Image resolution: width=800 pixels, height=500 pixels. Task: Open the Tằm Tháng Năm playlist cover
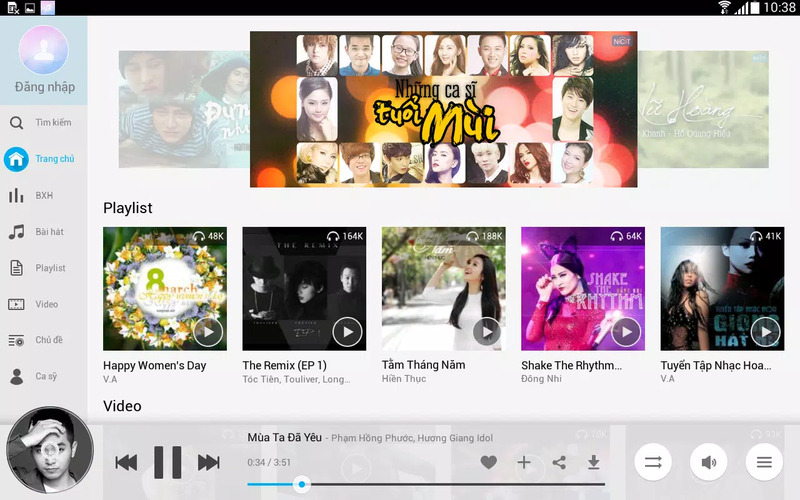(443, 289)
